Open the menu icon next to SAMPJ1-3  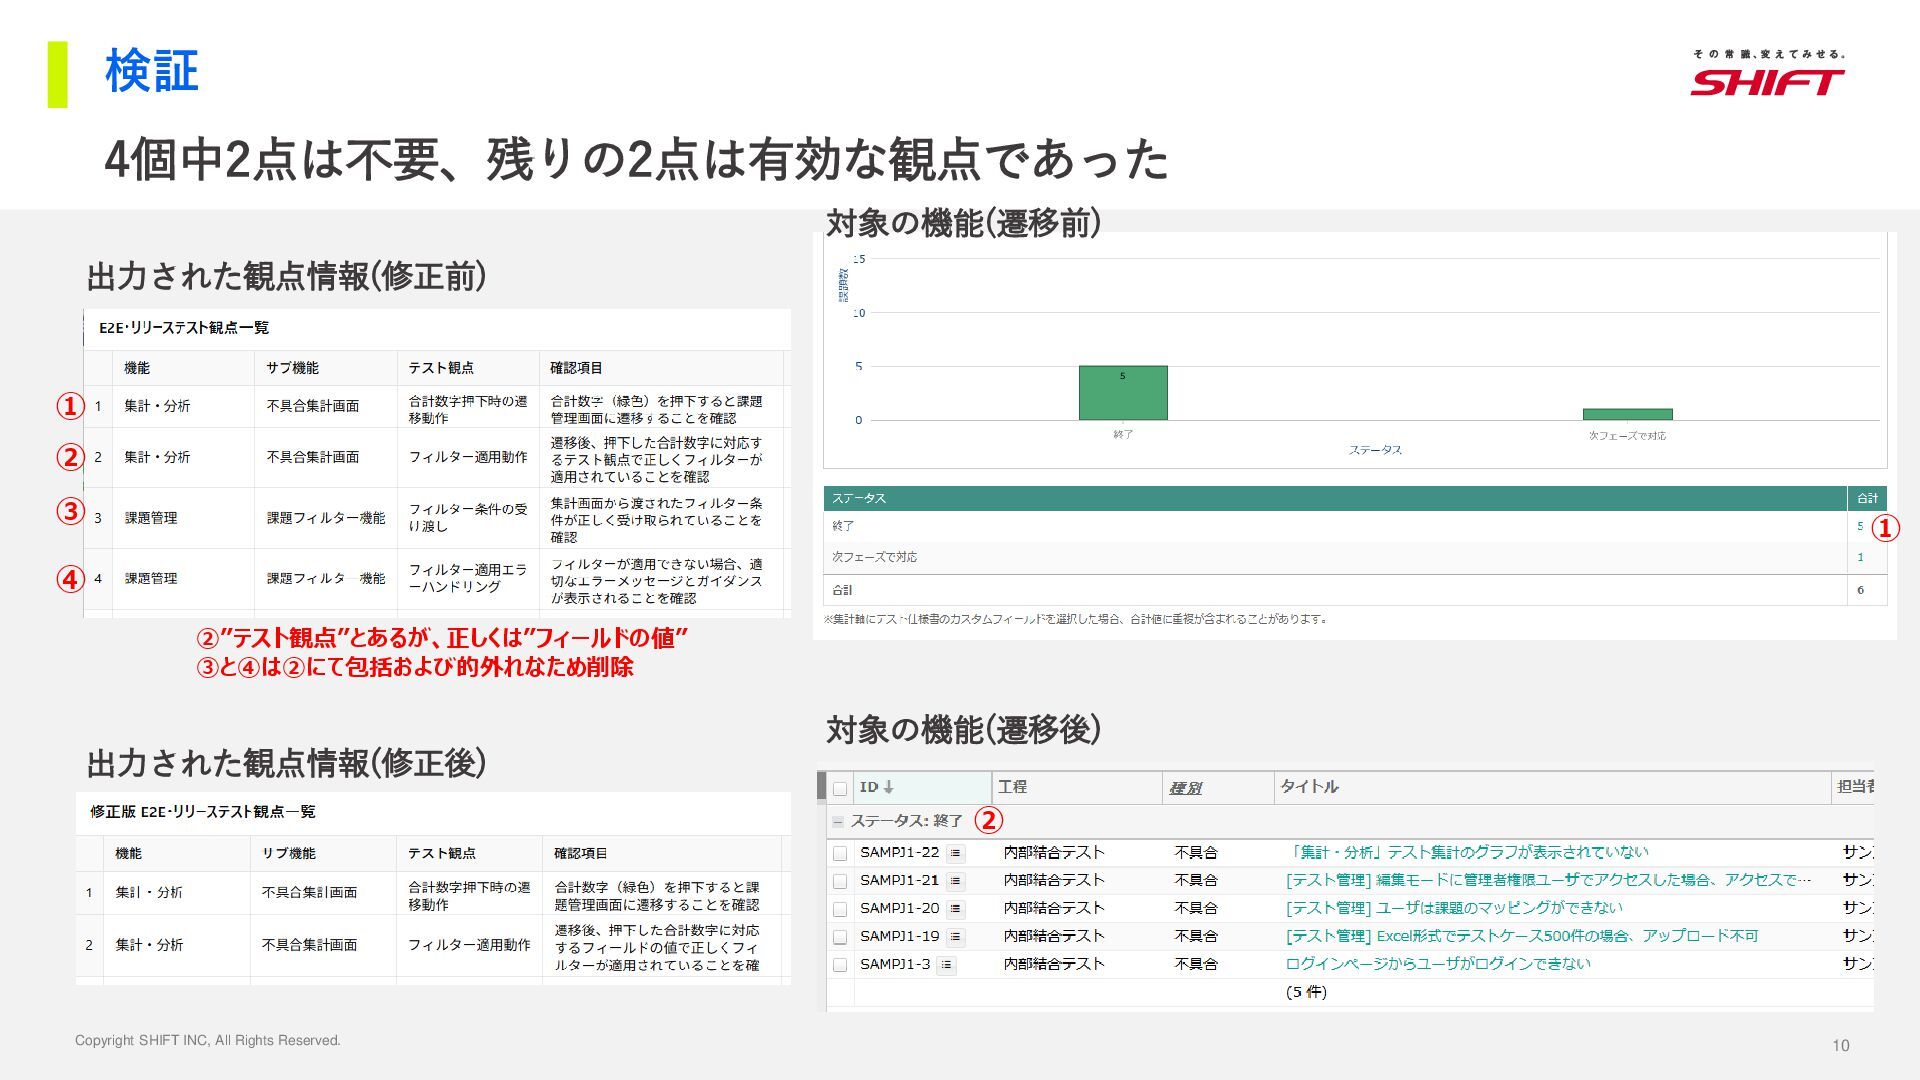coord(946,965)
